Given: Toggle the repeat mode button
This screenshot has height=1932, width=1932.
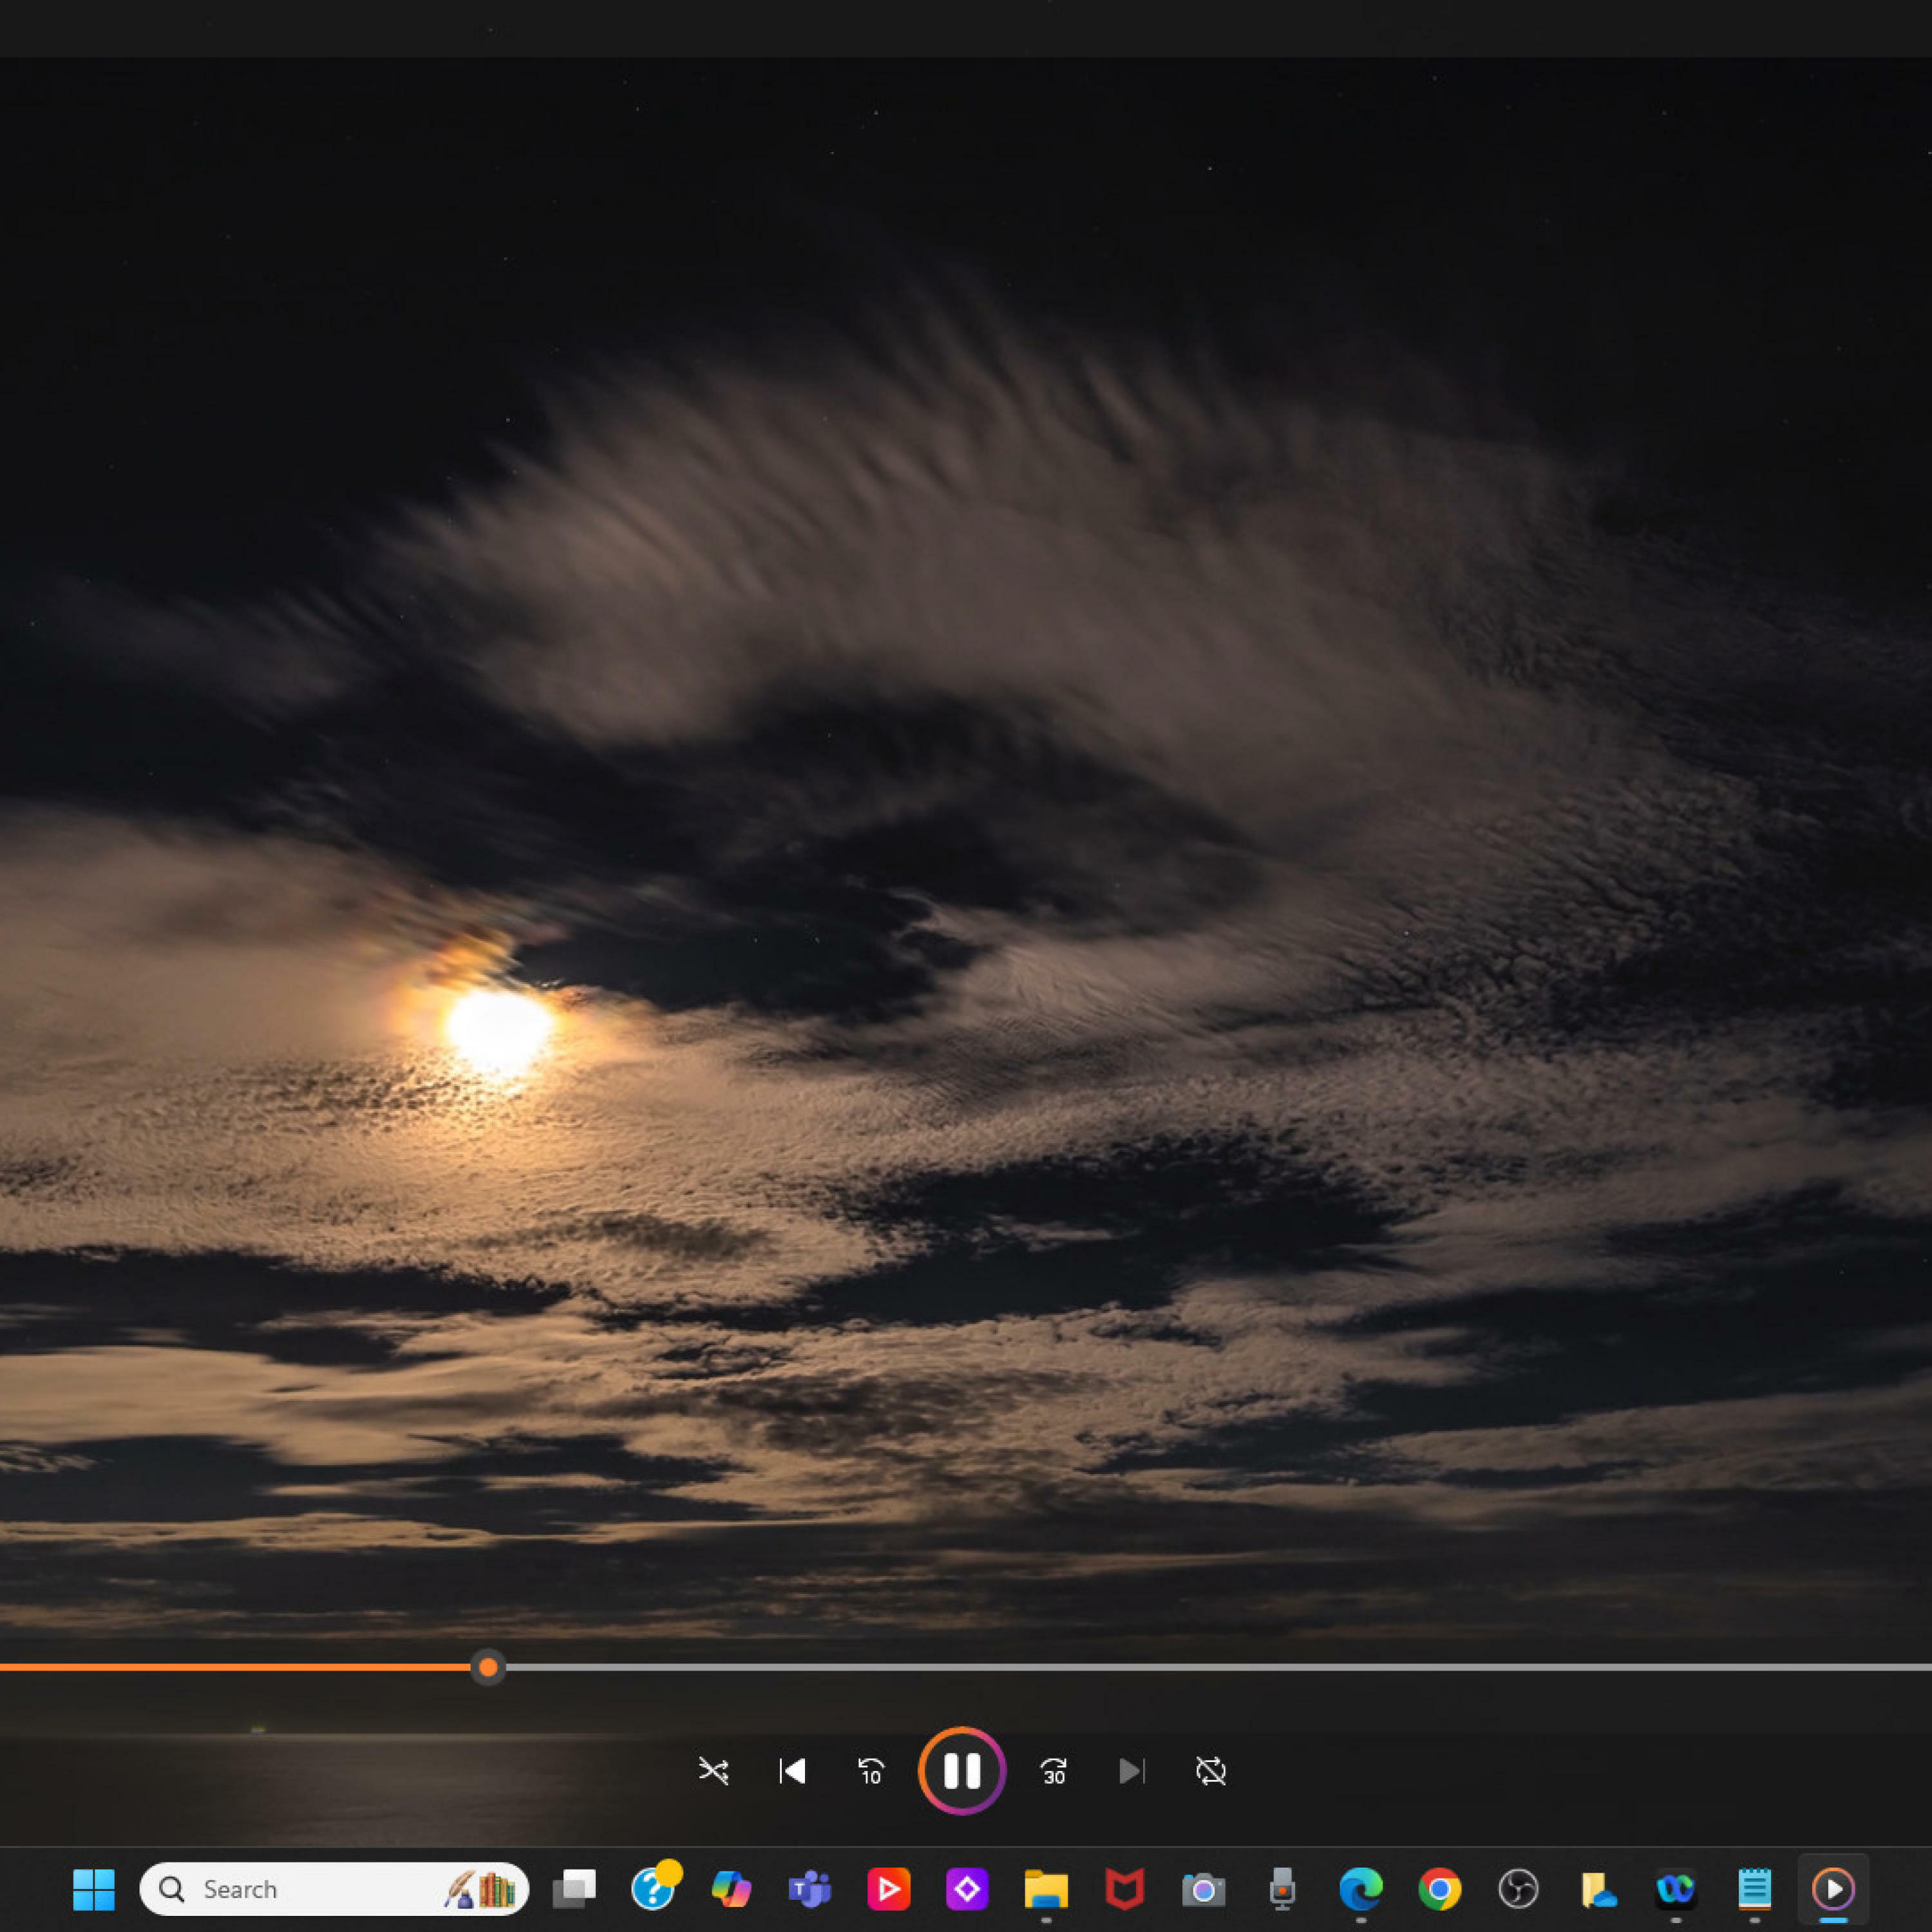Looking at the screenshot, I should 1210,1771.
